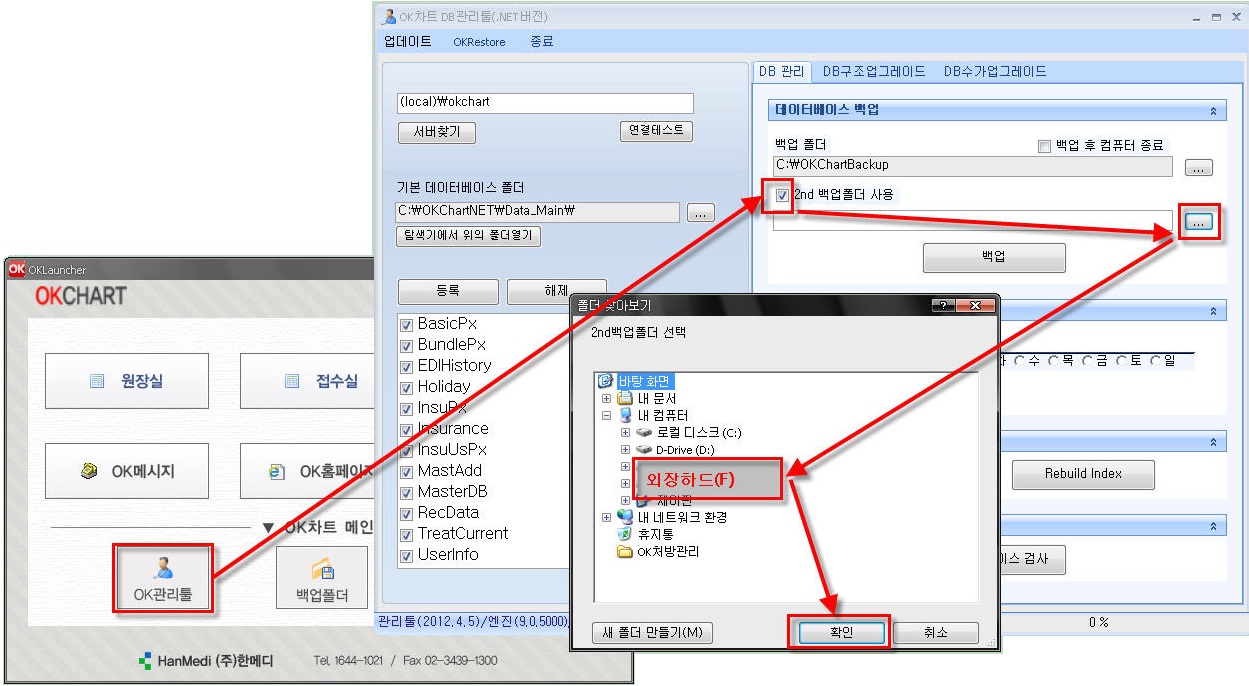
Task: Switch to DB수가업그레이드 tab
Action: (995, 72)
